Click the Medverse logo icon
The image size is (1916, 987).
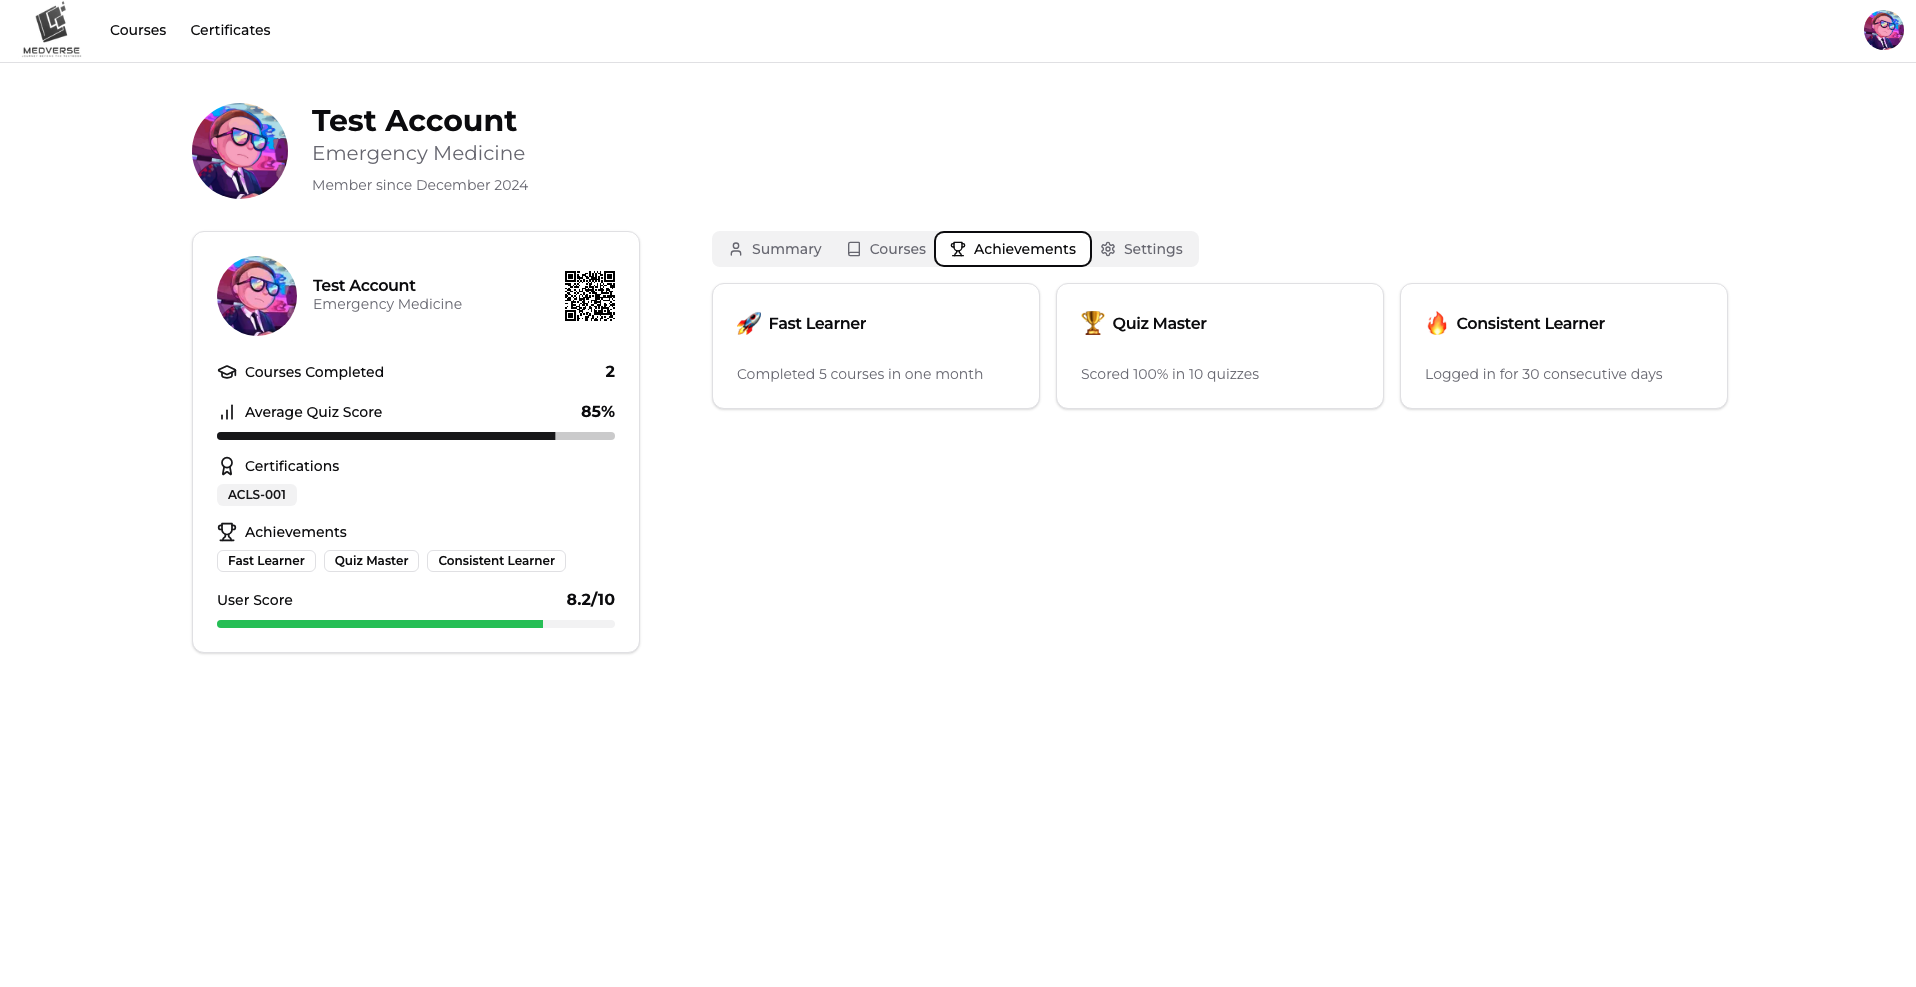pos(51,29)
